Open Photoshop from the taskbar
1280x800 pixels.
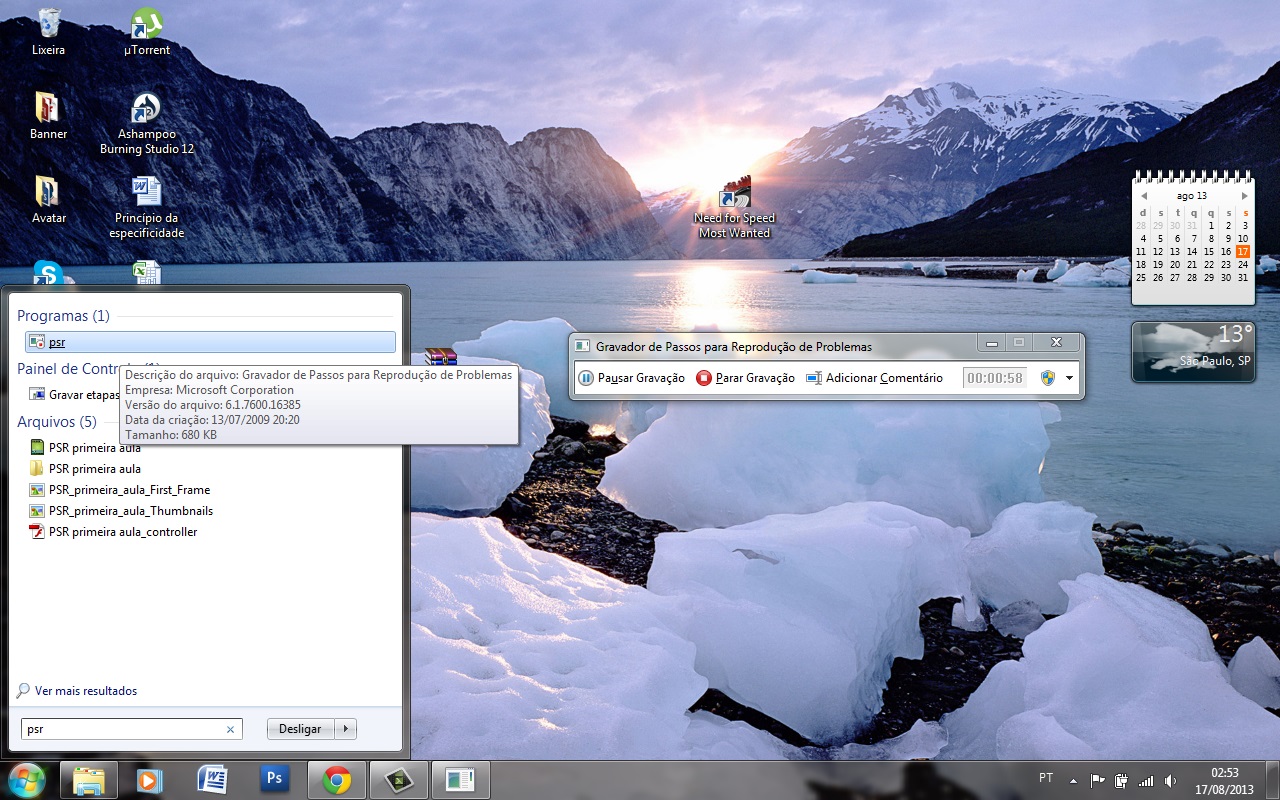275,780
